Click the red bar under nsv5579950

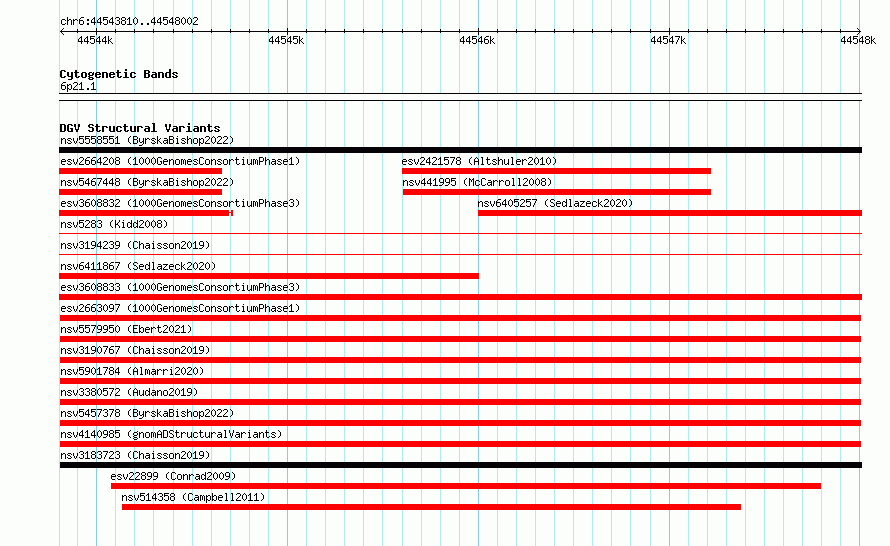click(x=460, y=339)
